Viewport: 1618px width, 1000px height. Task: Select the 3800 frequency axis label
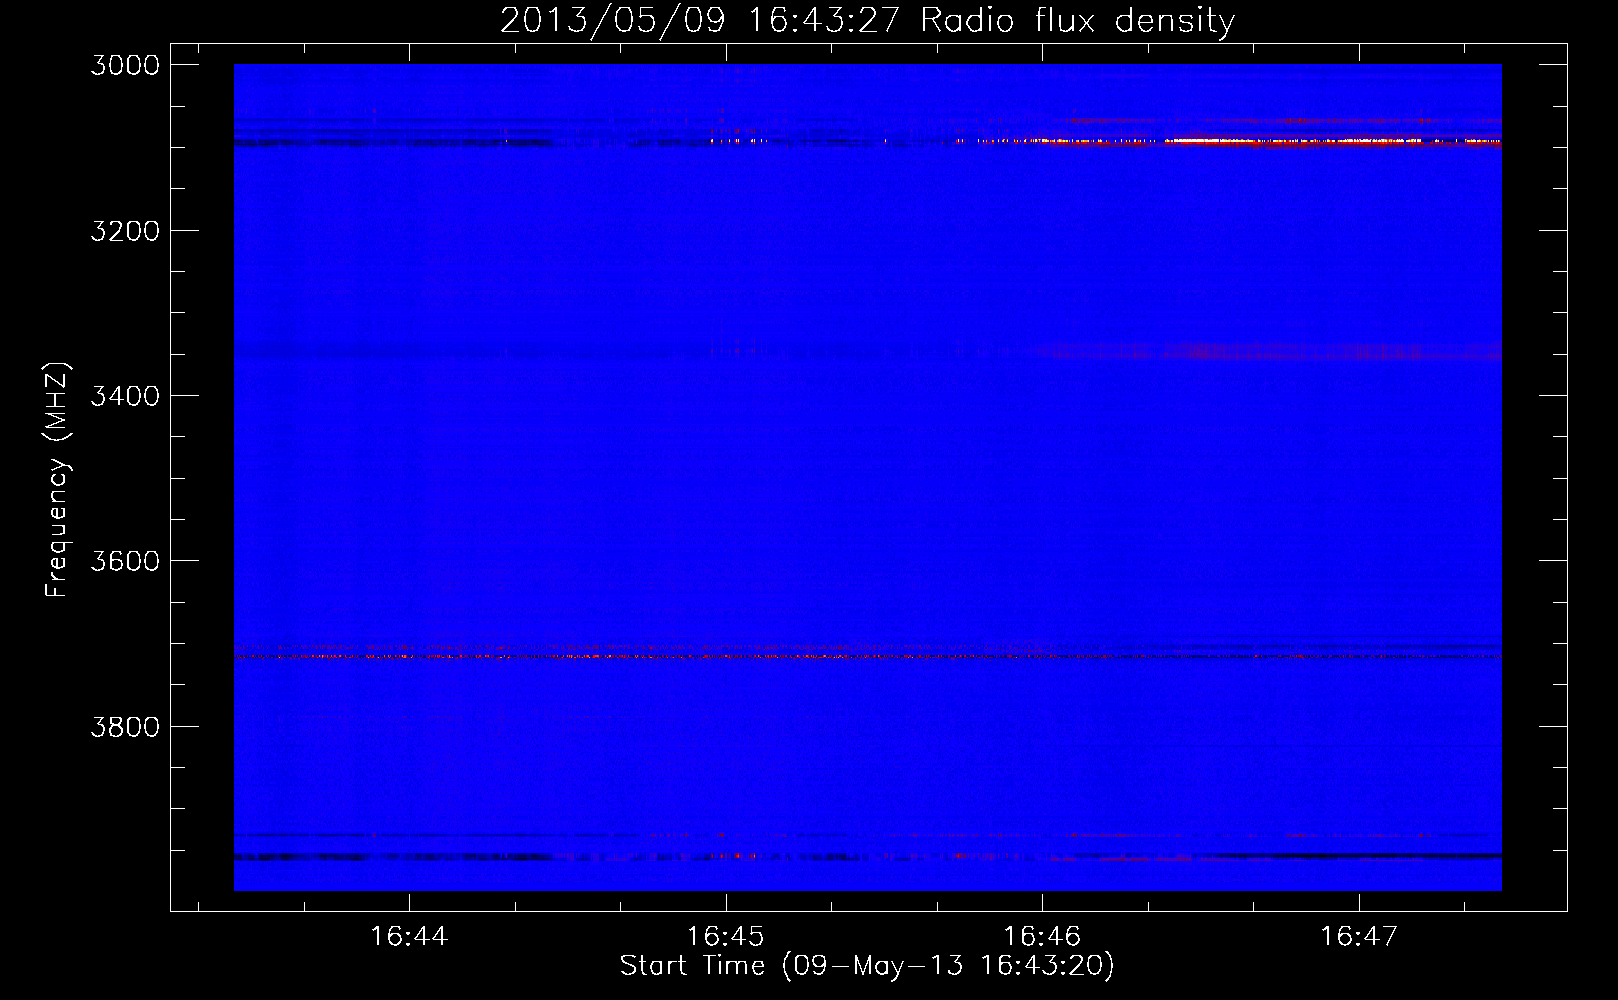[x=125, y=726]
